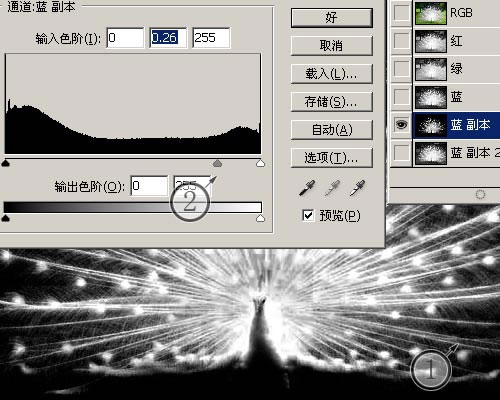Click the 好 (OK) button
The height and width of the screenshot is (400, 500).
click(332, 18)
